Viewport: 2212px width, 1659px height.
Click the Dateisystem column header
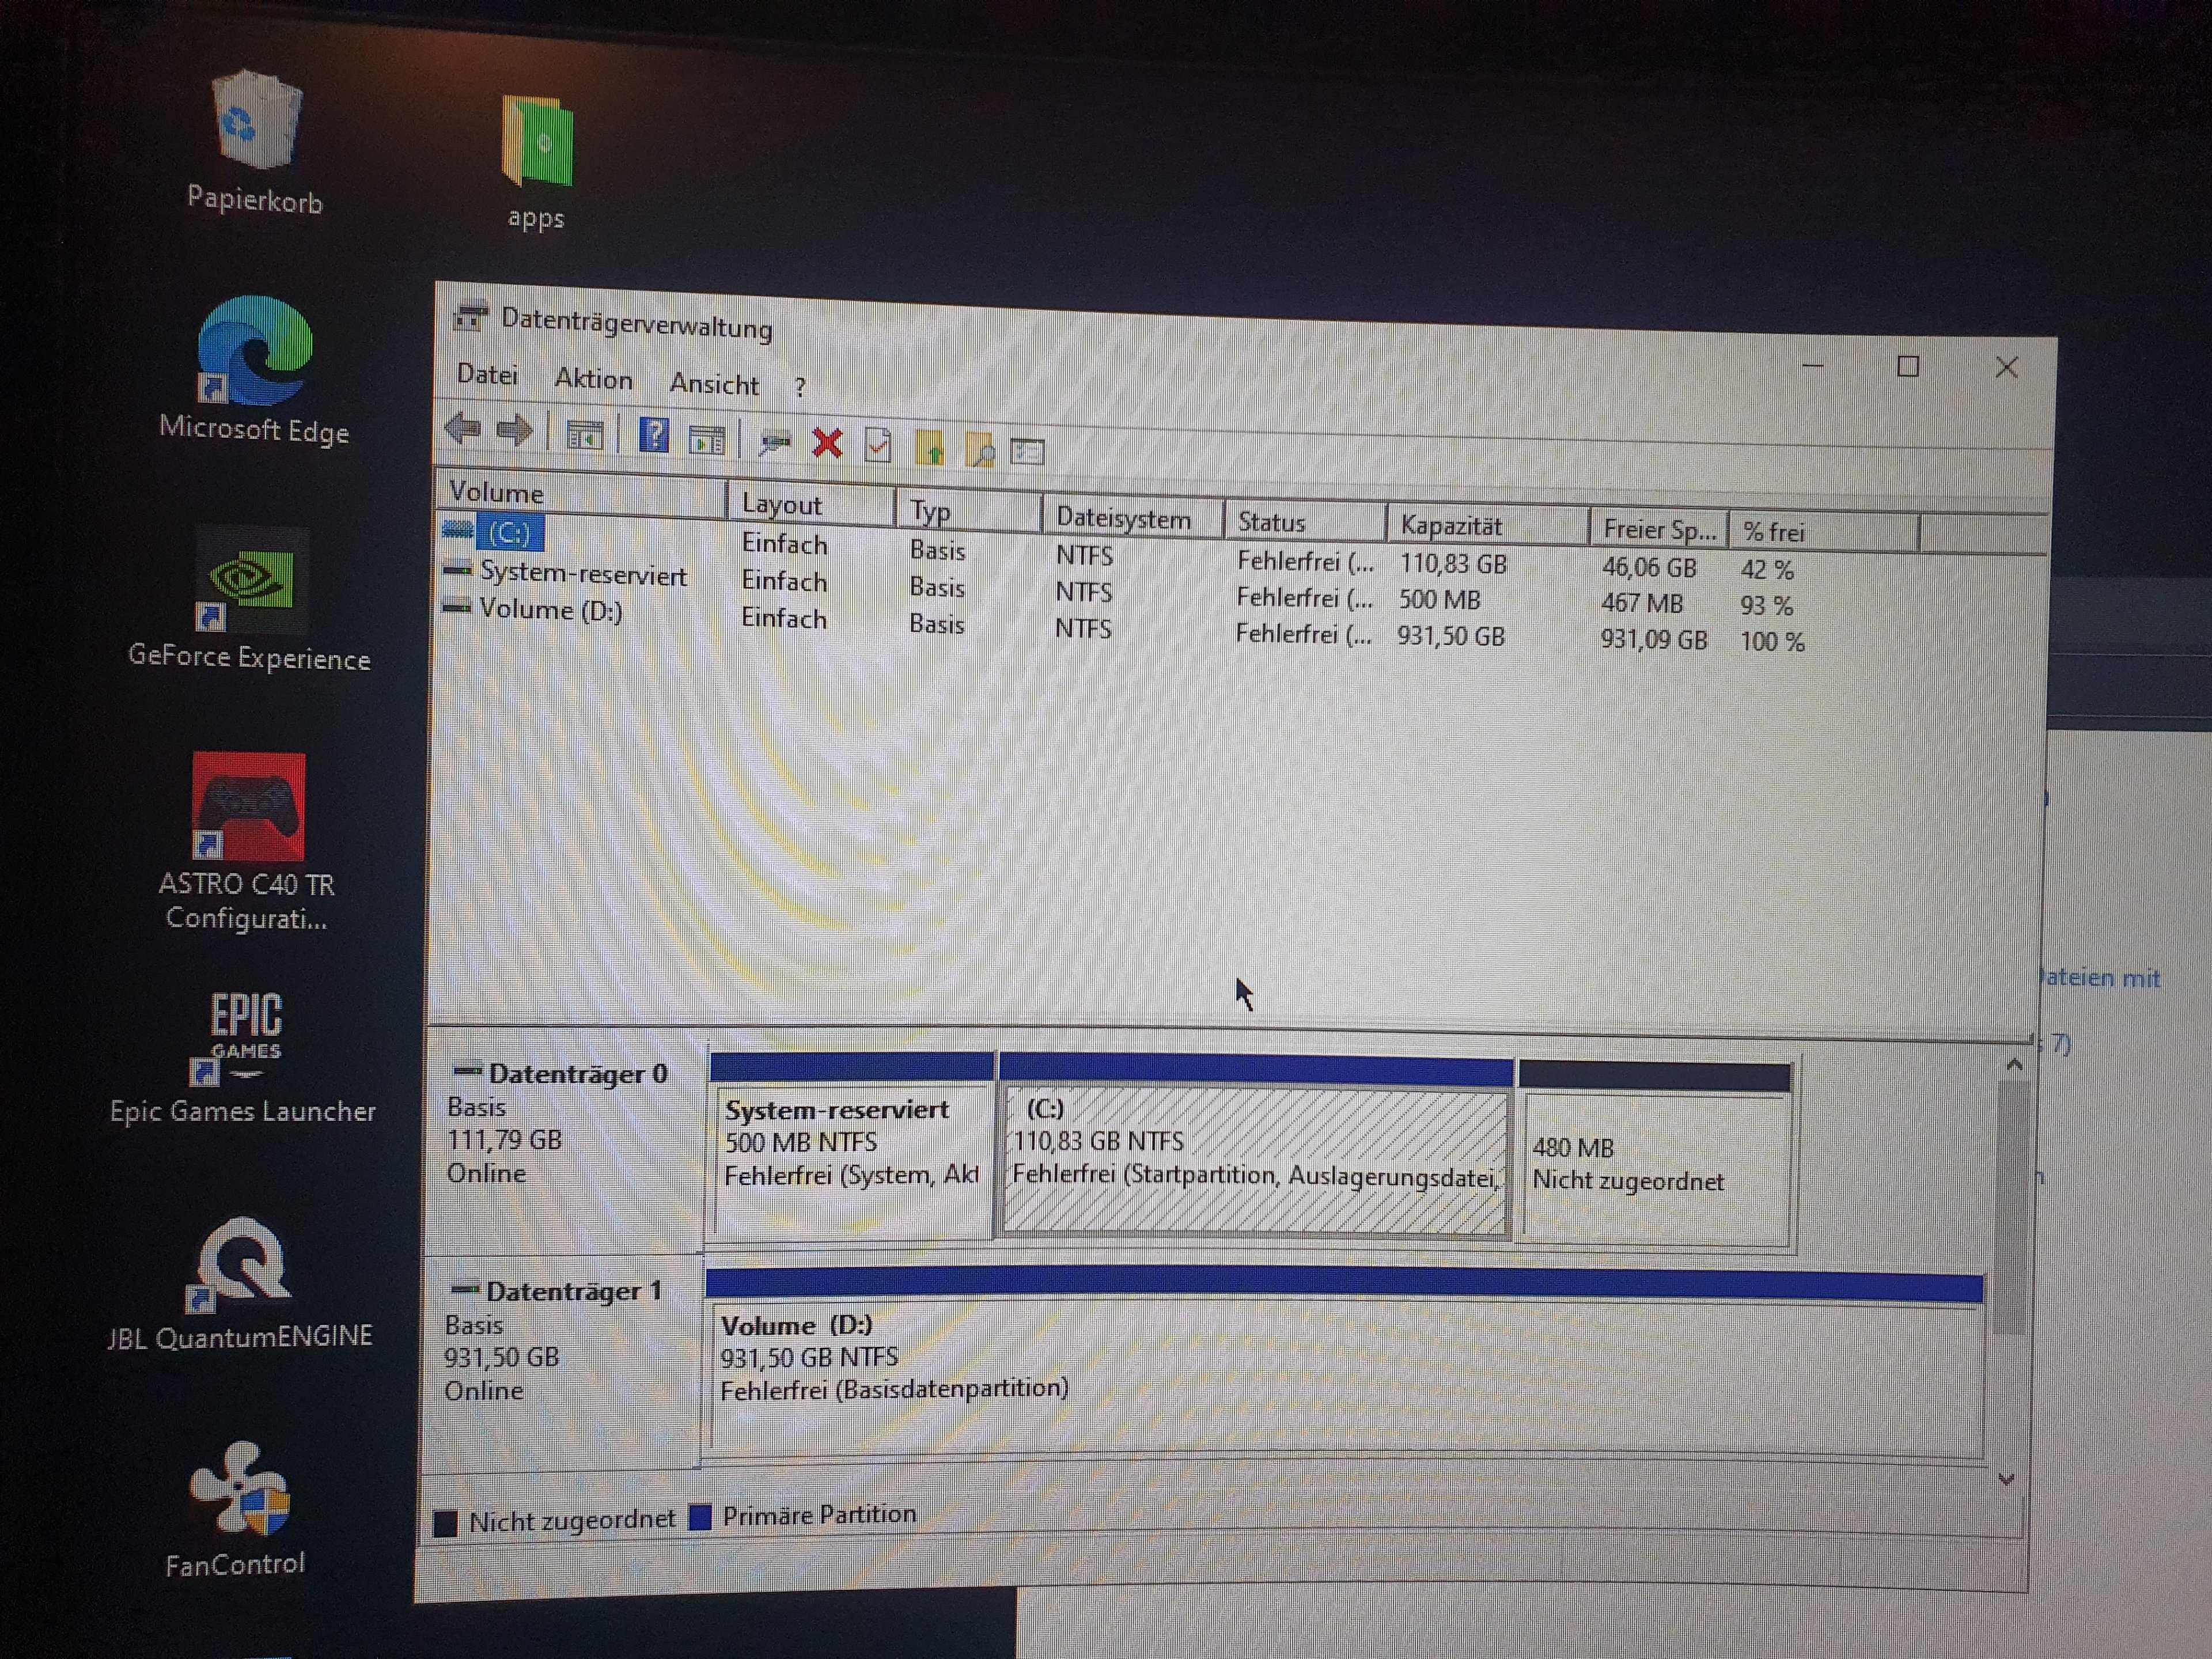(1122, 518)
